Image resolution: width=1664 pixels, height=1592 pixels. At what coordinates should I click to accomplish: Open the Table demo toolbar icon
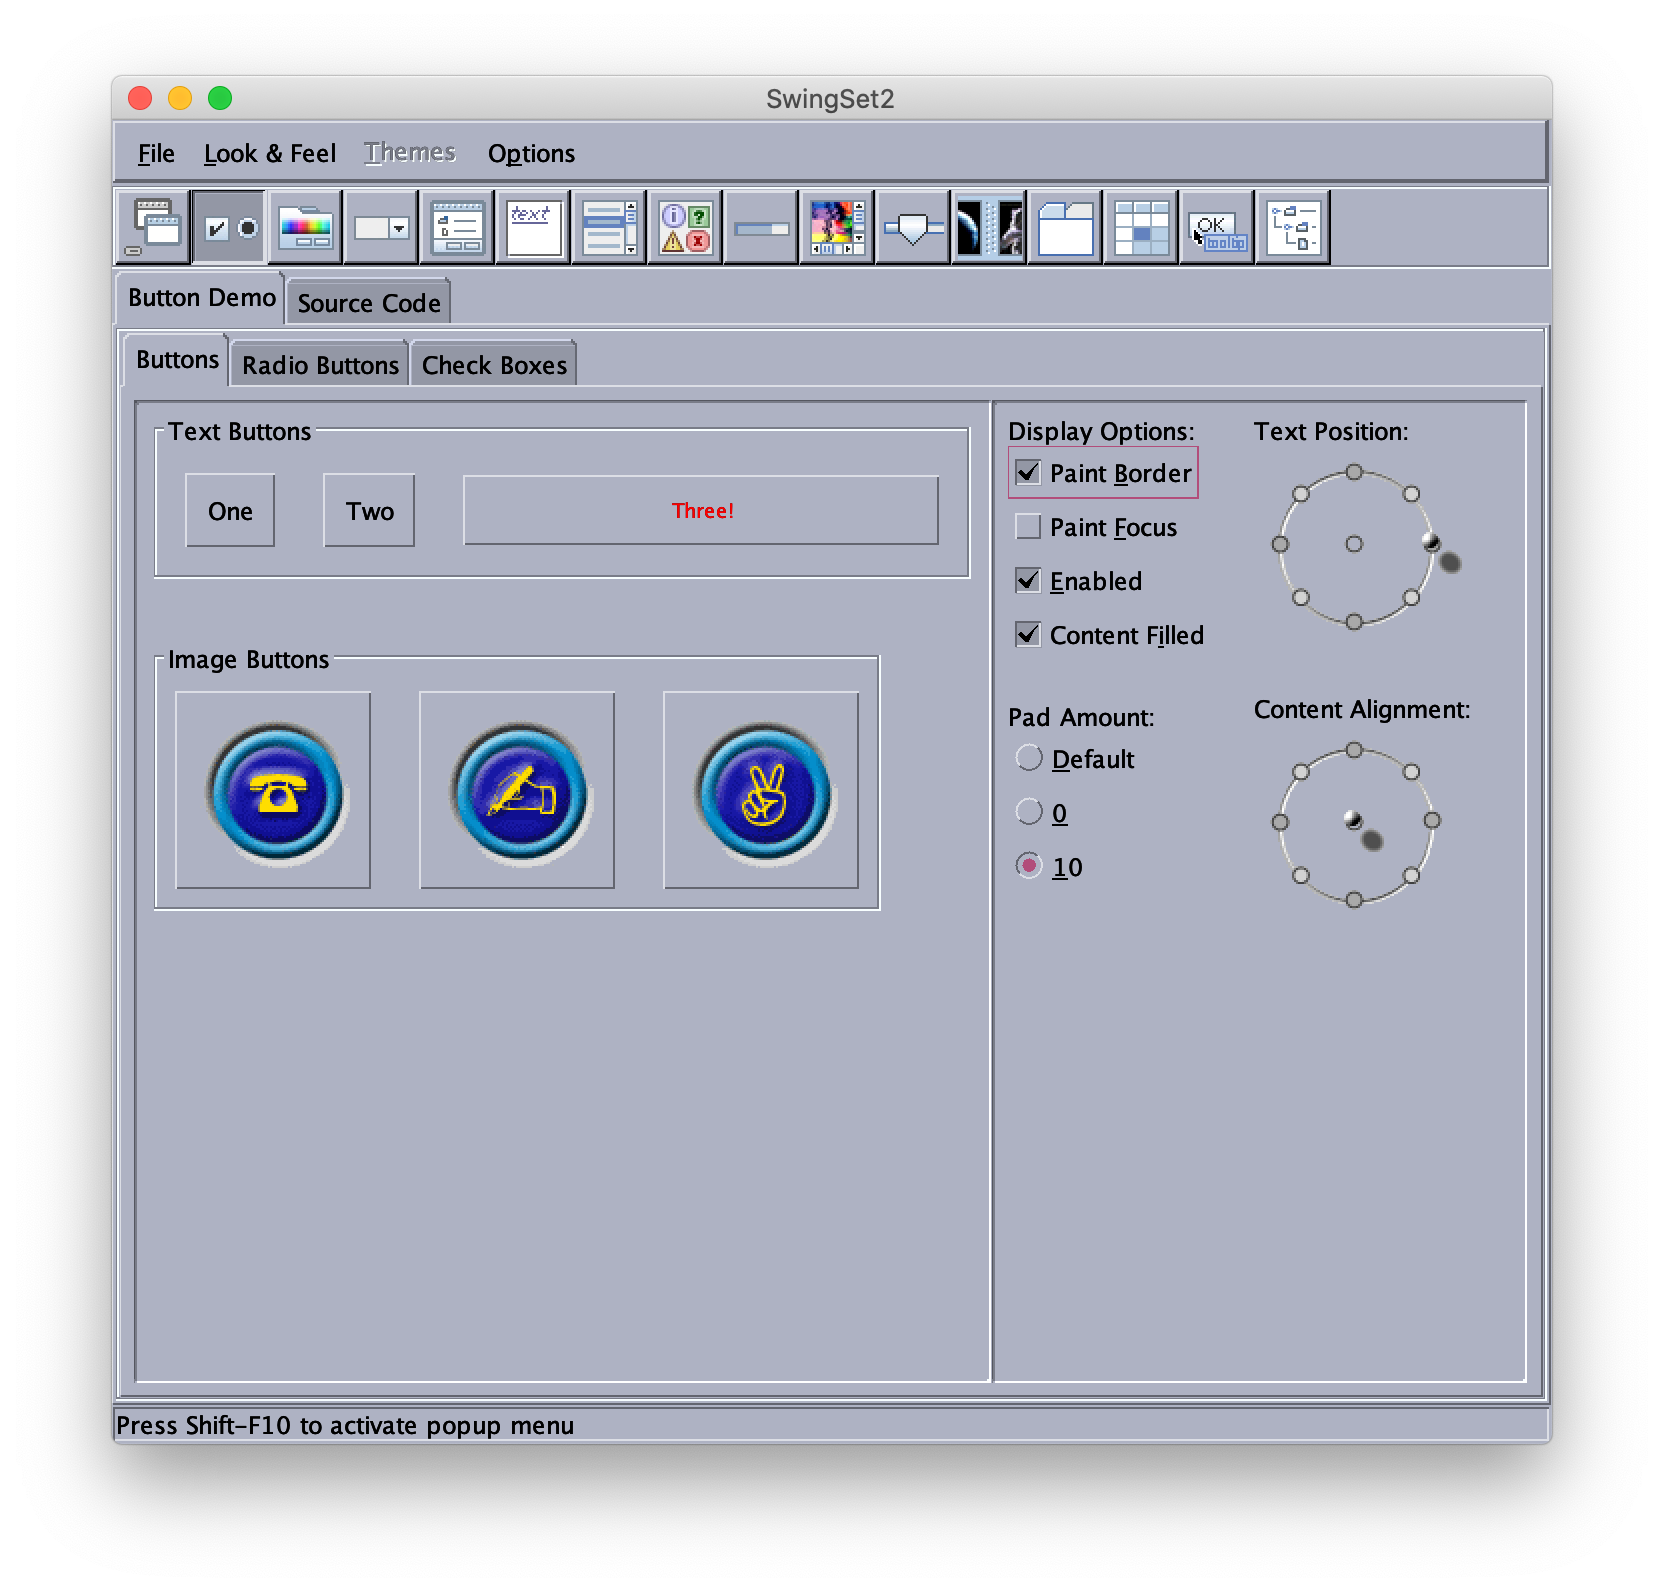point(1141,227)
